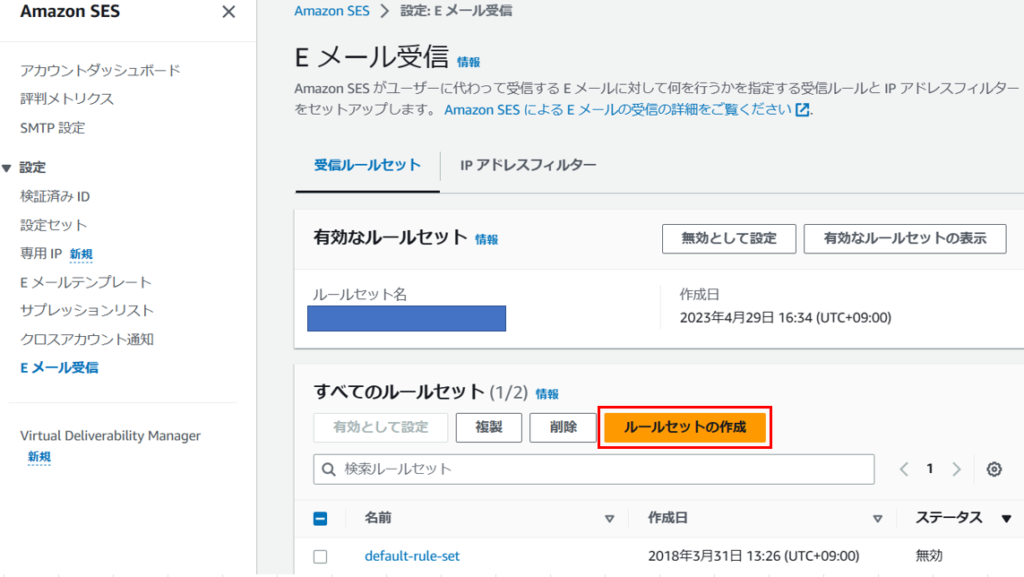This screenshot has height=577, width=1024.
Task: Click the 新規 badge under Virtual Deliverability Manager
Action: [x=39, y=458]
